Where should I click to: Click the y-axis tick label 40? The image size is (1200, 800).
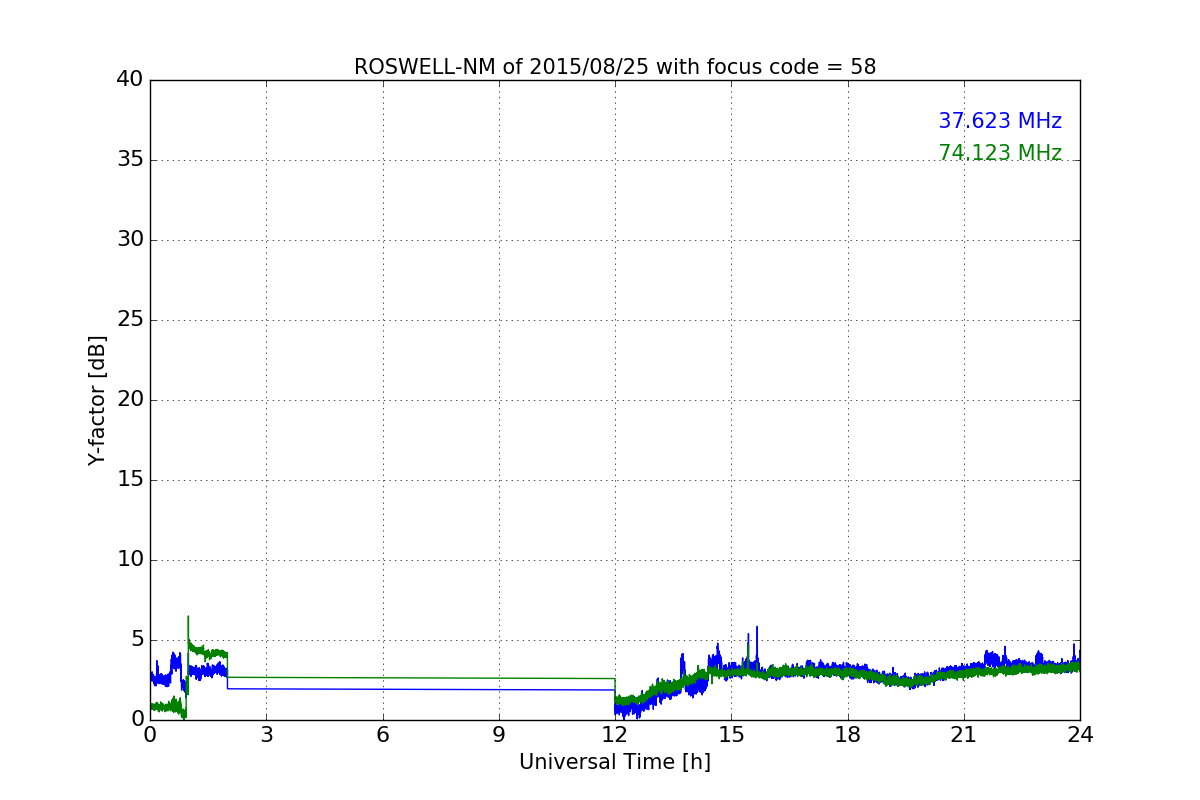click(130, 80)
